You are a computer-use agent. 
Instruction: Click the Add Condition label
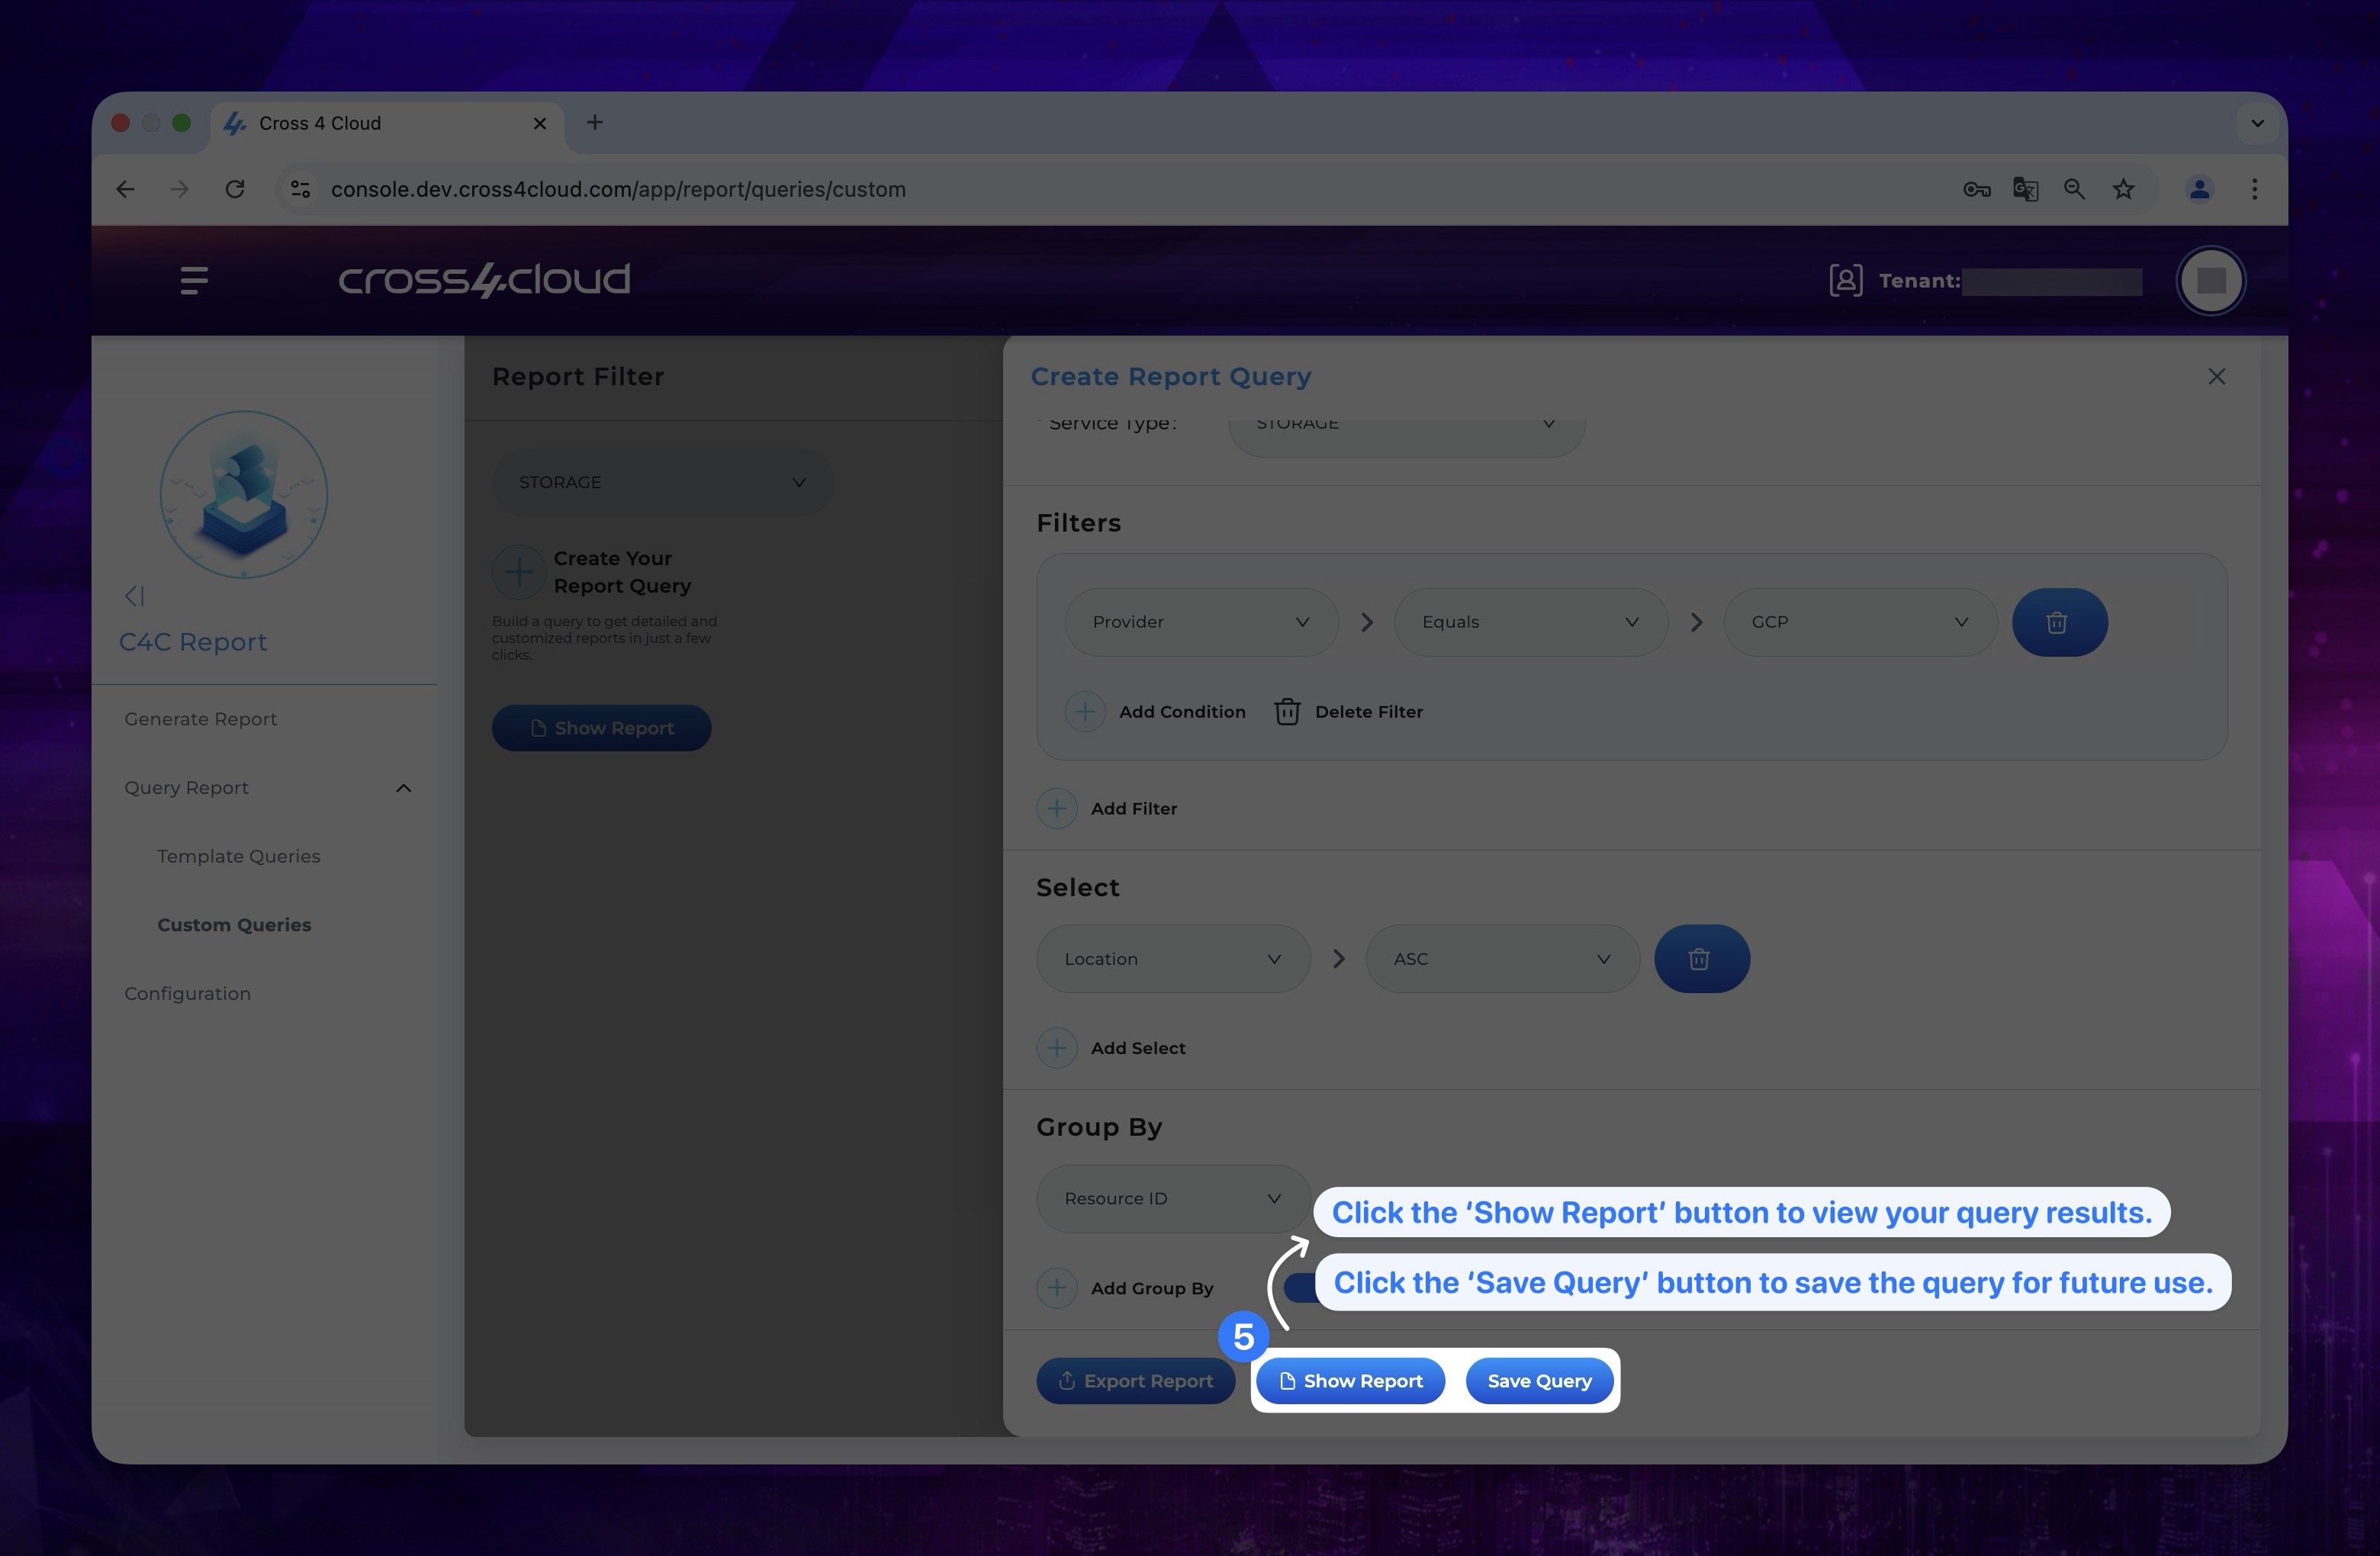point(1182,712)
